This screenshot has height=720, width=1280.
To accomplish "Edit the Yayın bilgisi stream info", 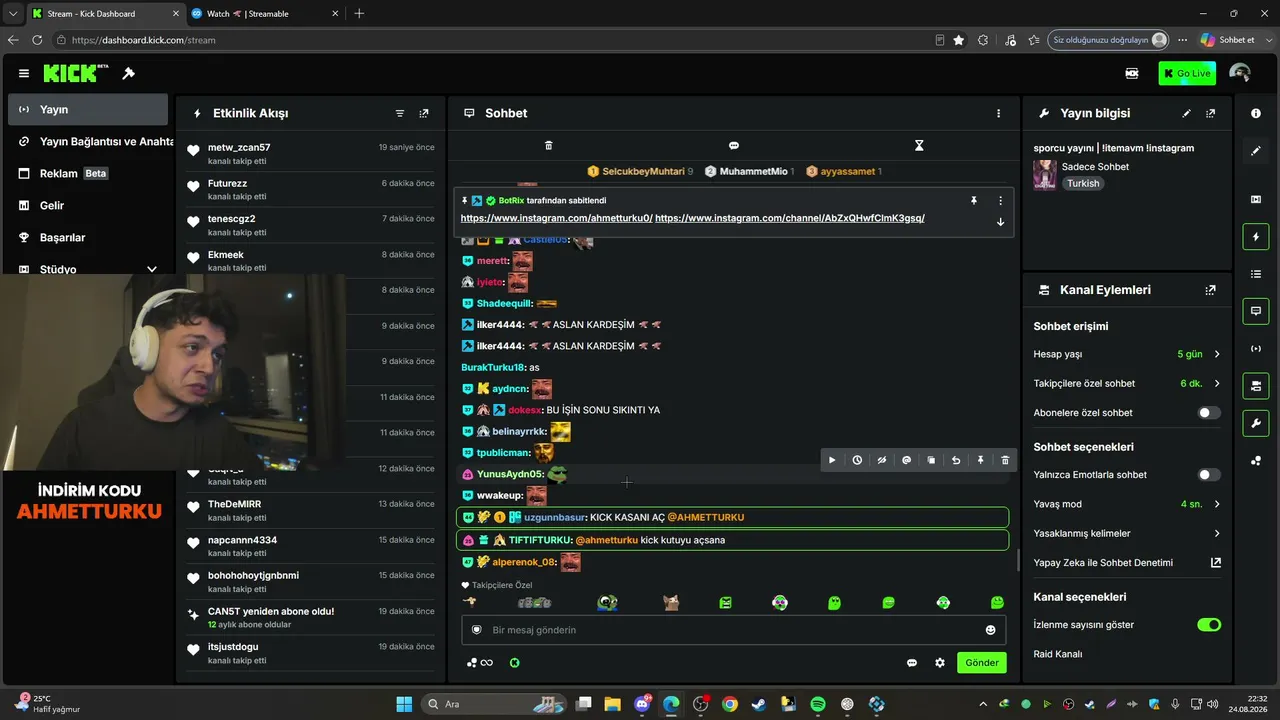I will [x=1187, y=114].
